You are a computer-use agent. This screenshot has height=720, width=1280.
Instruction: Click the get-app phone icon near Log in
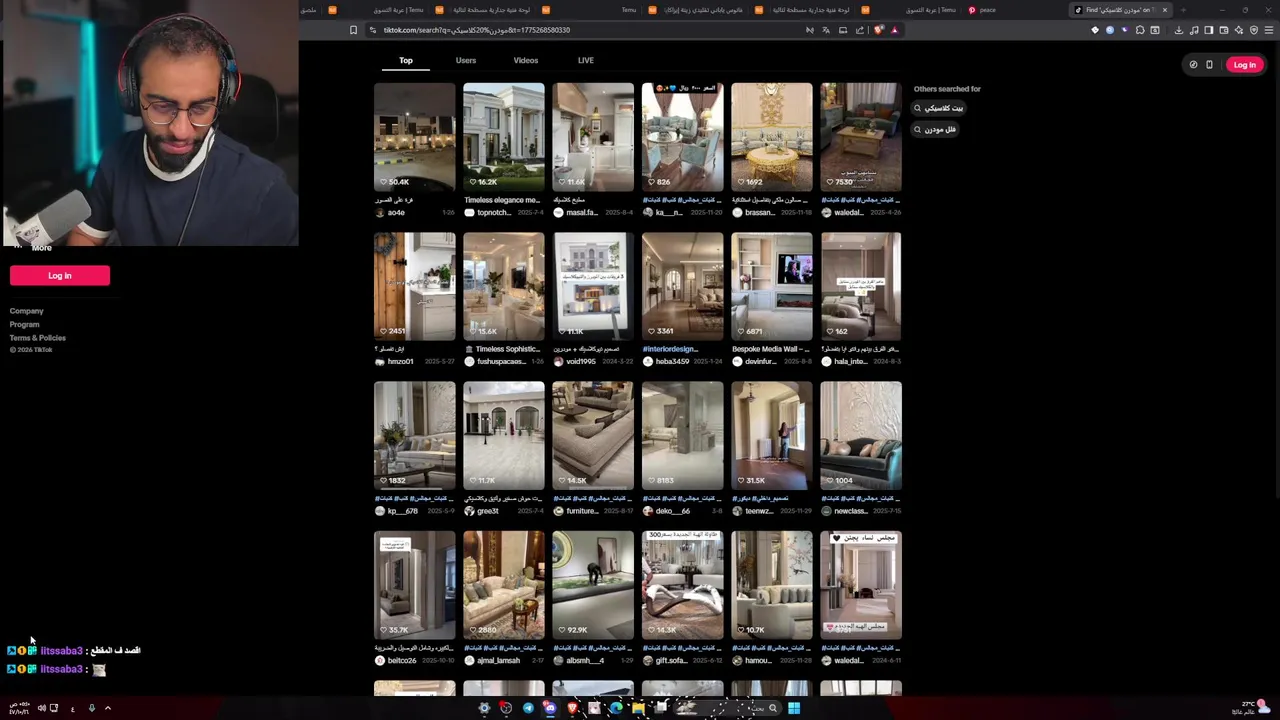click(x=1209, y=65)
